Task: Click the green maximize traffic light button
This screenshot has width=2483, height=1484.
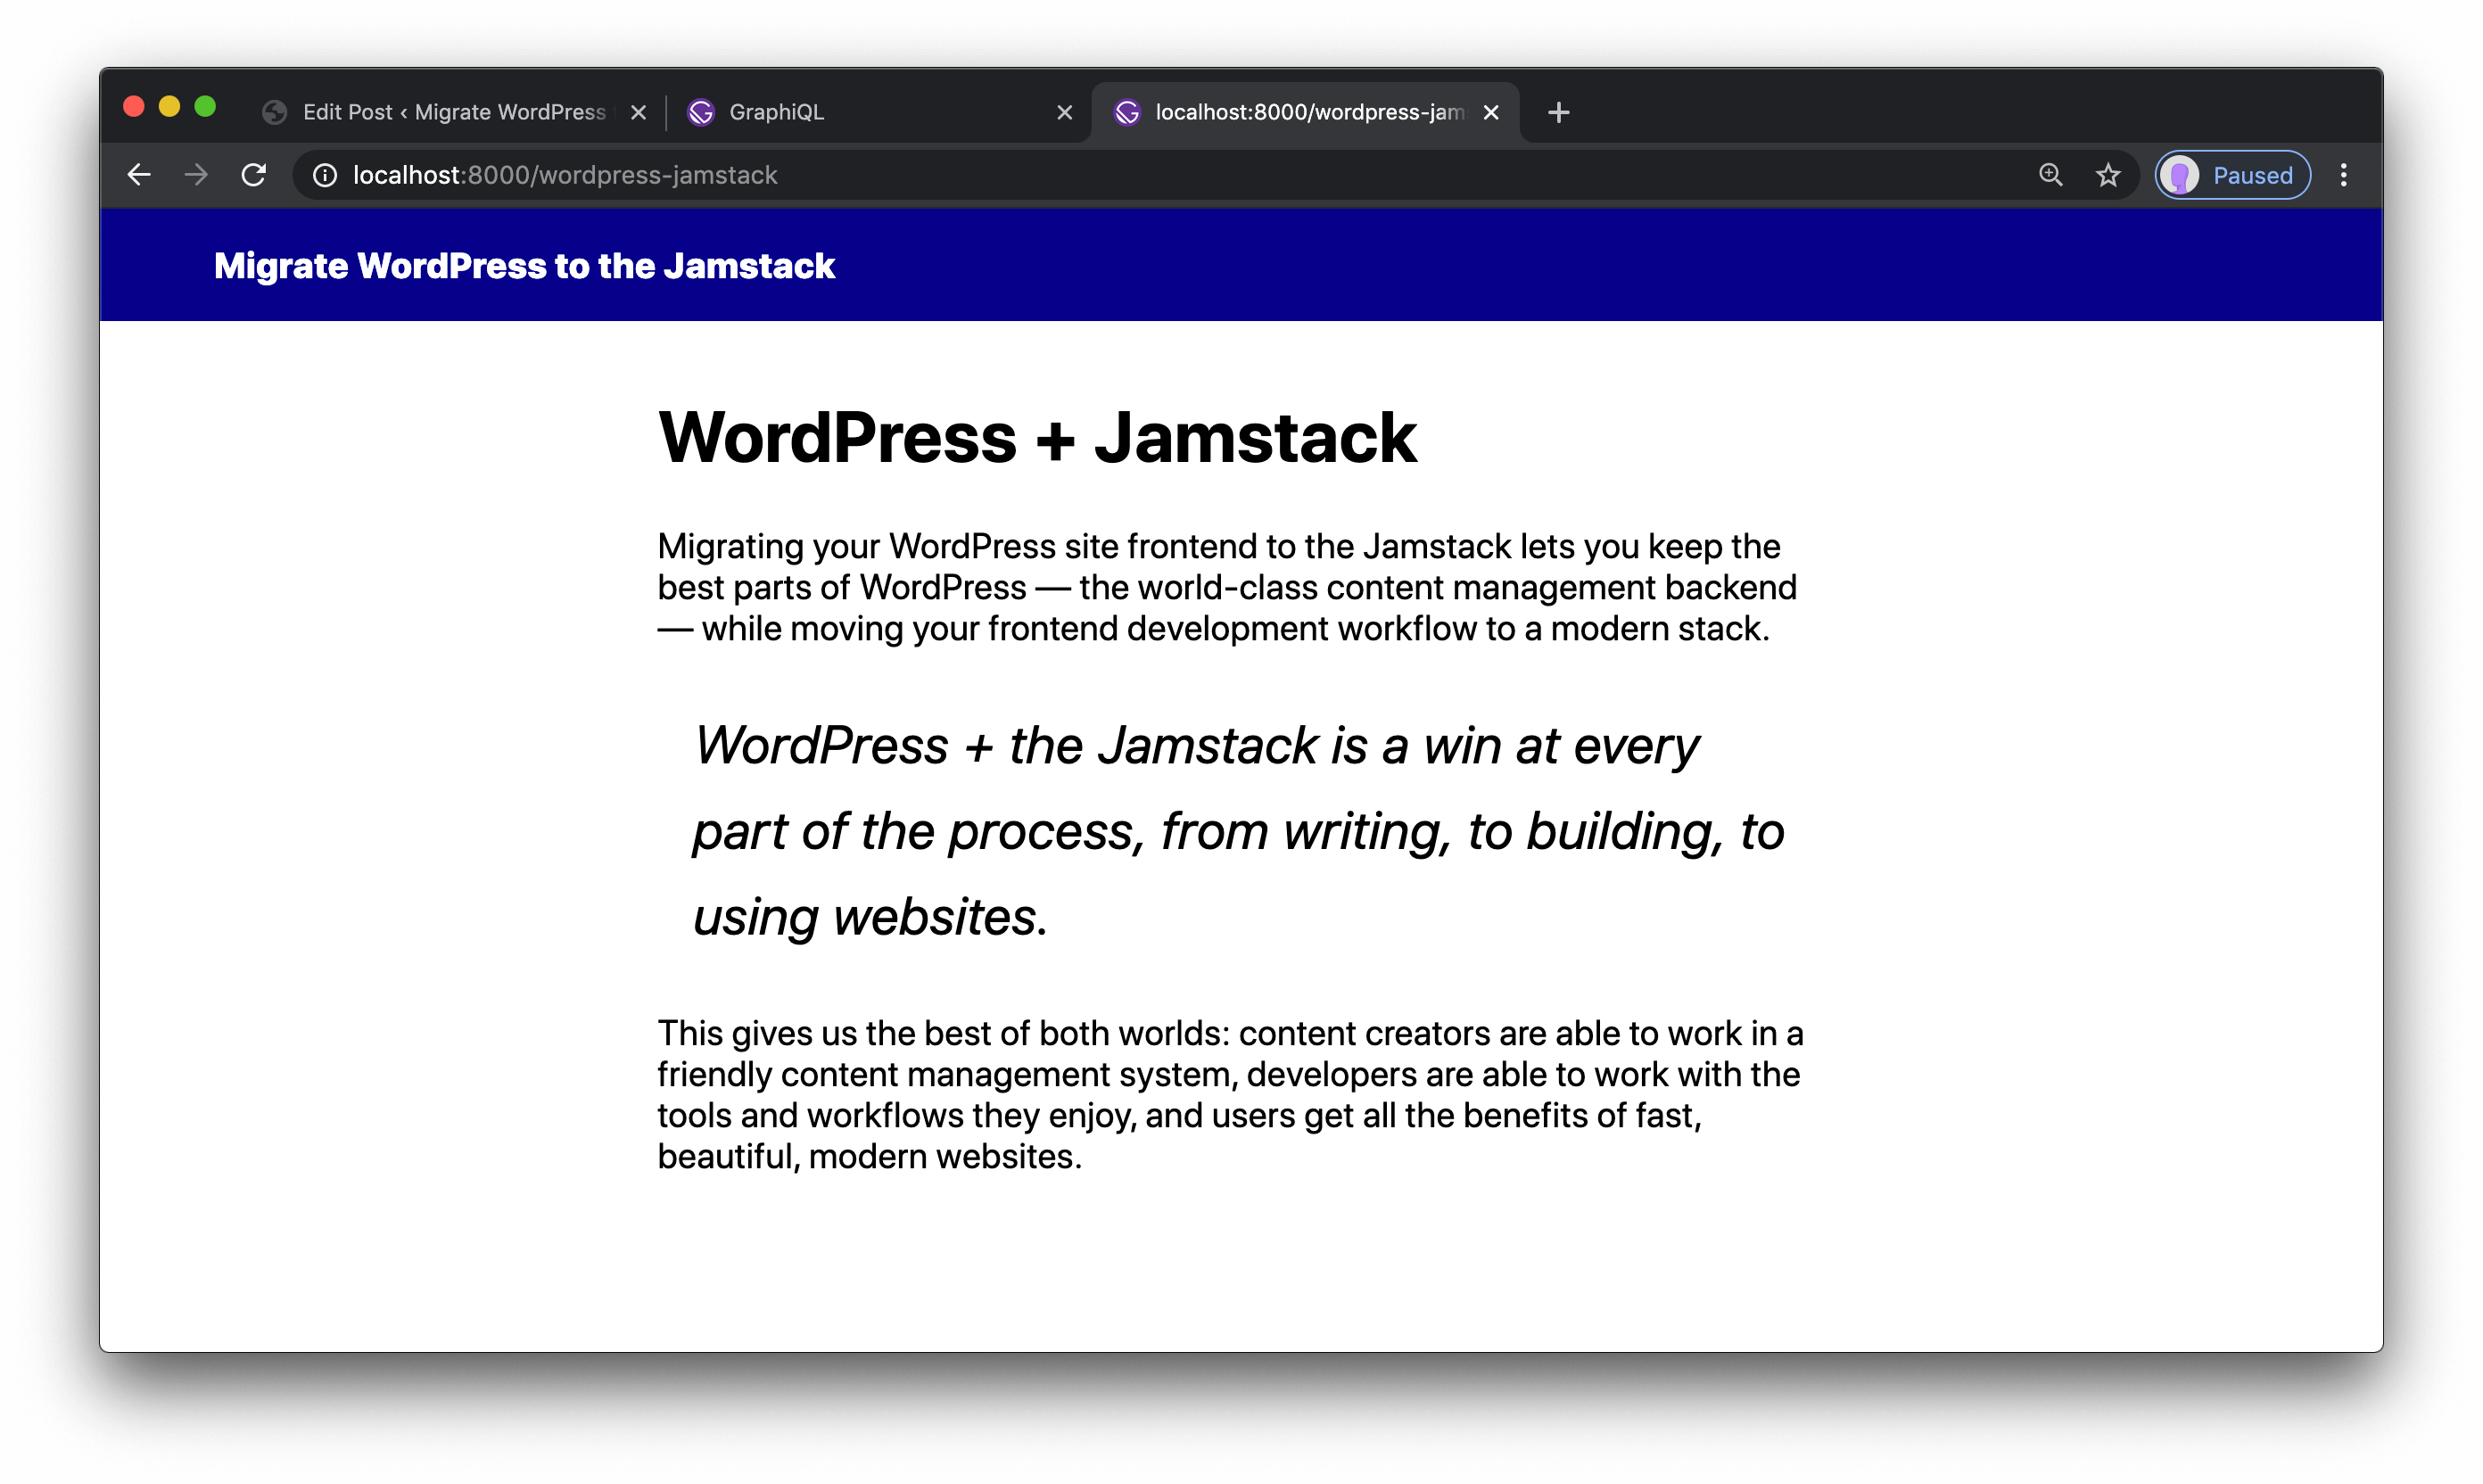Action: point(206,105)
